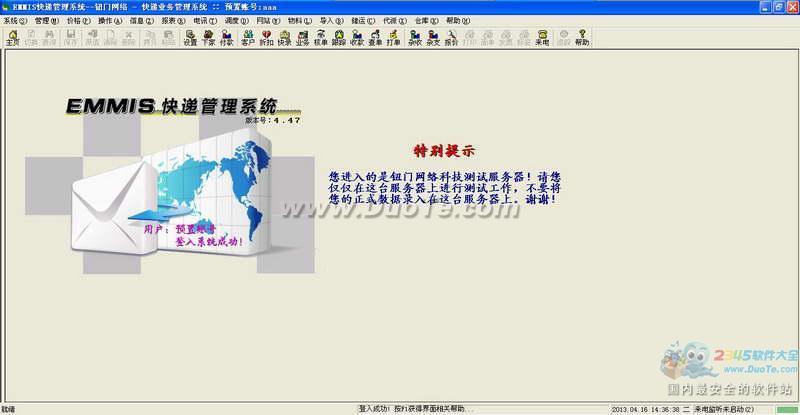Open the 报表(R) menu

click(173, 21)
